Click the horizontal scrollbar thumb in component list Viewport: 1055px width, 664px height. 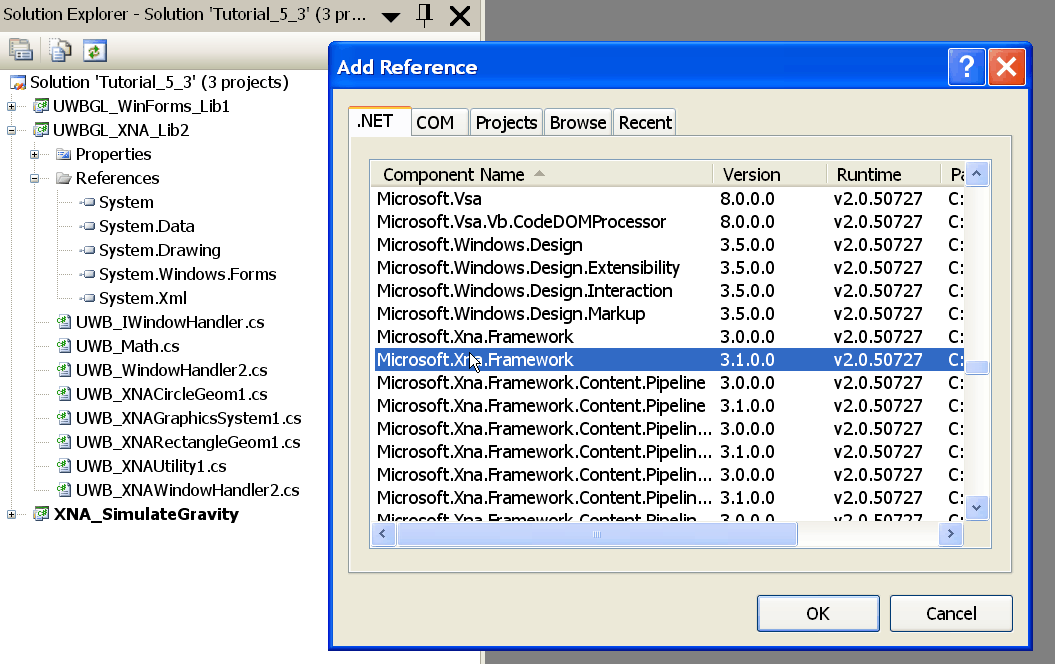(596, 535)
